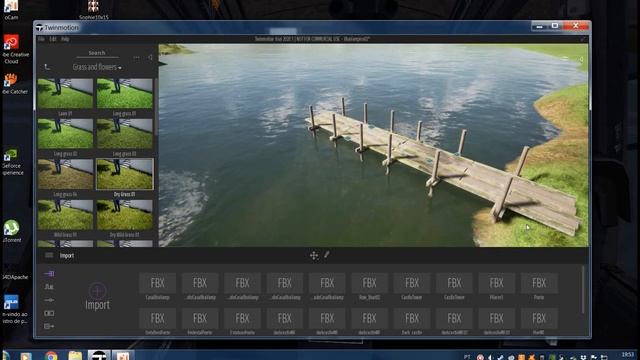The width and height of the screenshot is (640, 360).
Task: Select the Lawn 01 thumbnail
Action: click(x=65, y=93)
